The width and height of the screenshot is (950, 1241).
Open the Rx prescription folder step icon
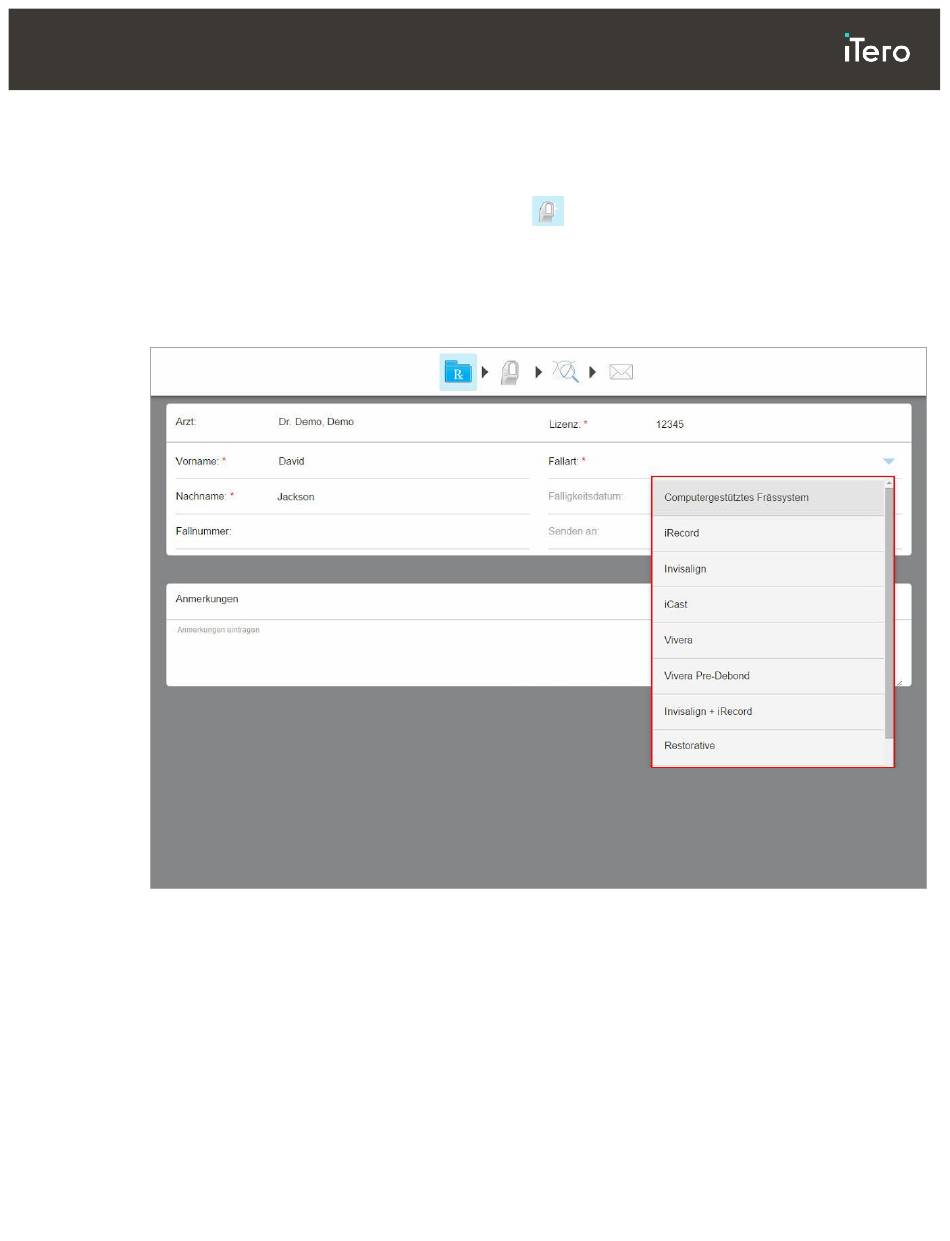coord(458,372)
